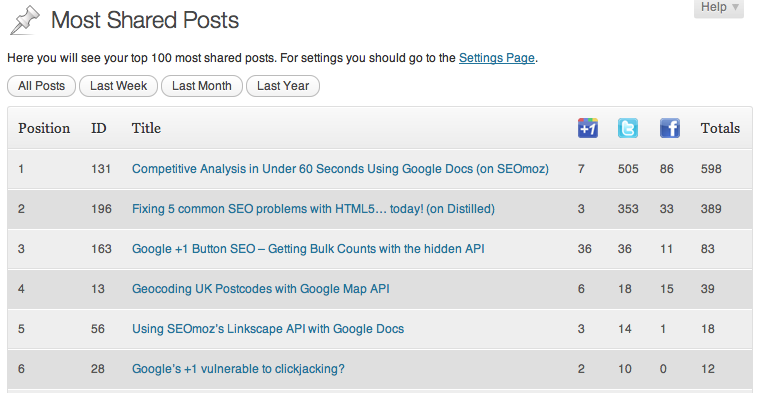Click total value 598
Image resolution: width=761 pixels, height=393 pixels.
(711, 169)
